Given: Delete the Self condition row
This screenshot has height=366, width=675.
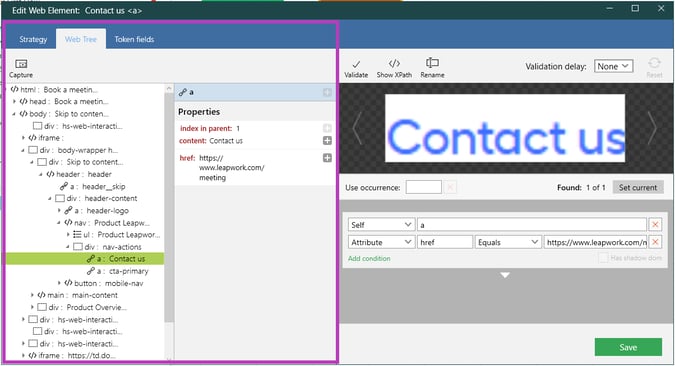Looking at the screenshot, I should click(x=655, y=224).
